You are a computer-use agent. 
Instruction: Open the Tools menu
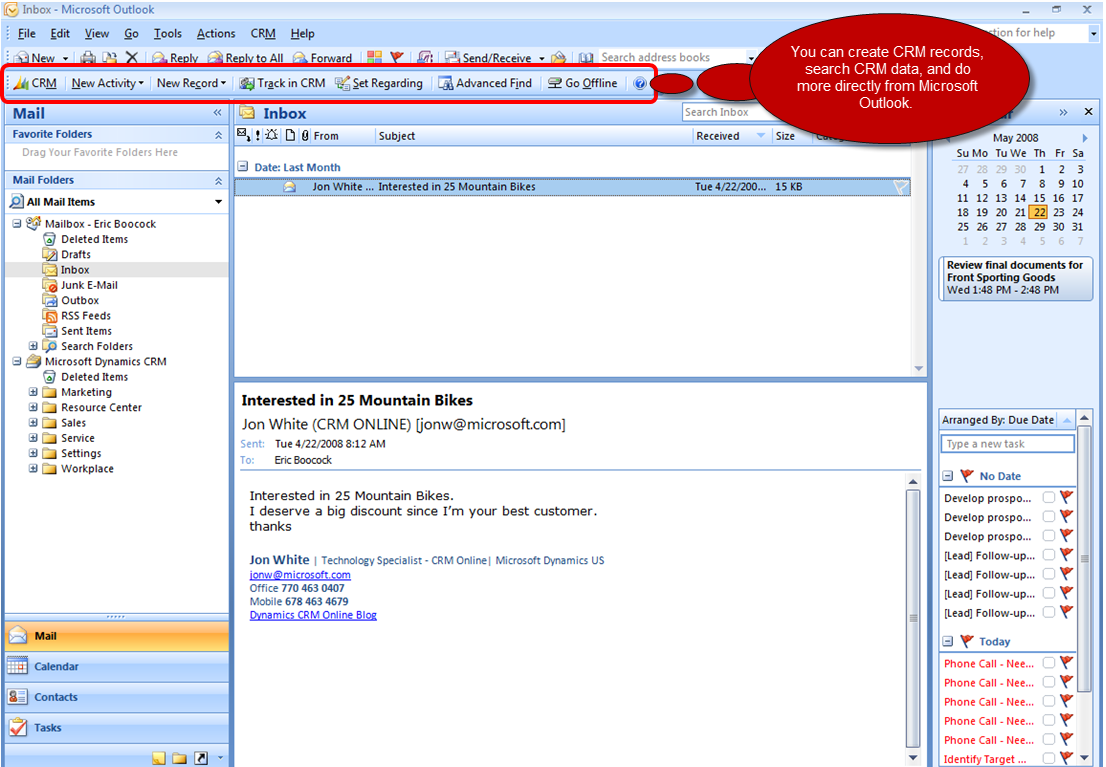tap(167, 33)
